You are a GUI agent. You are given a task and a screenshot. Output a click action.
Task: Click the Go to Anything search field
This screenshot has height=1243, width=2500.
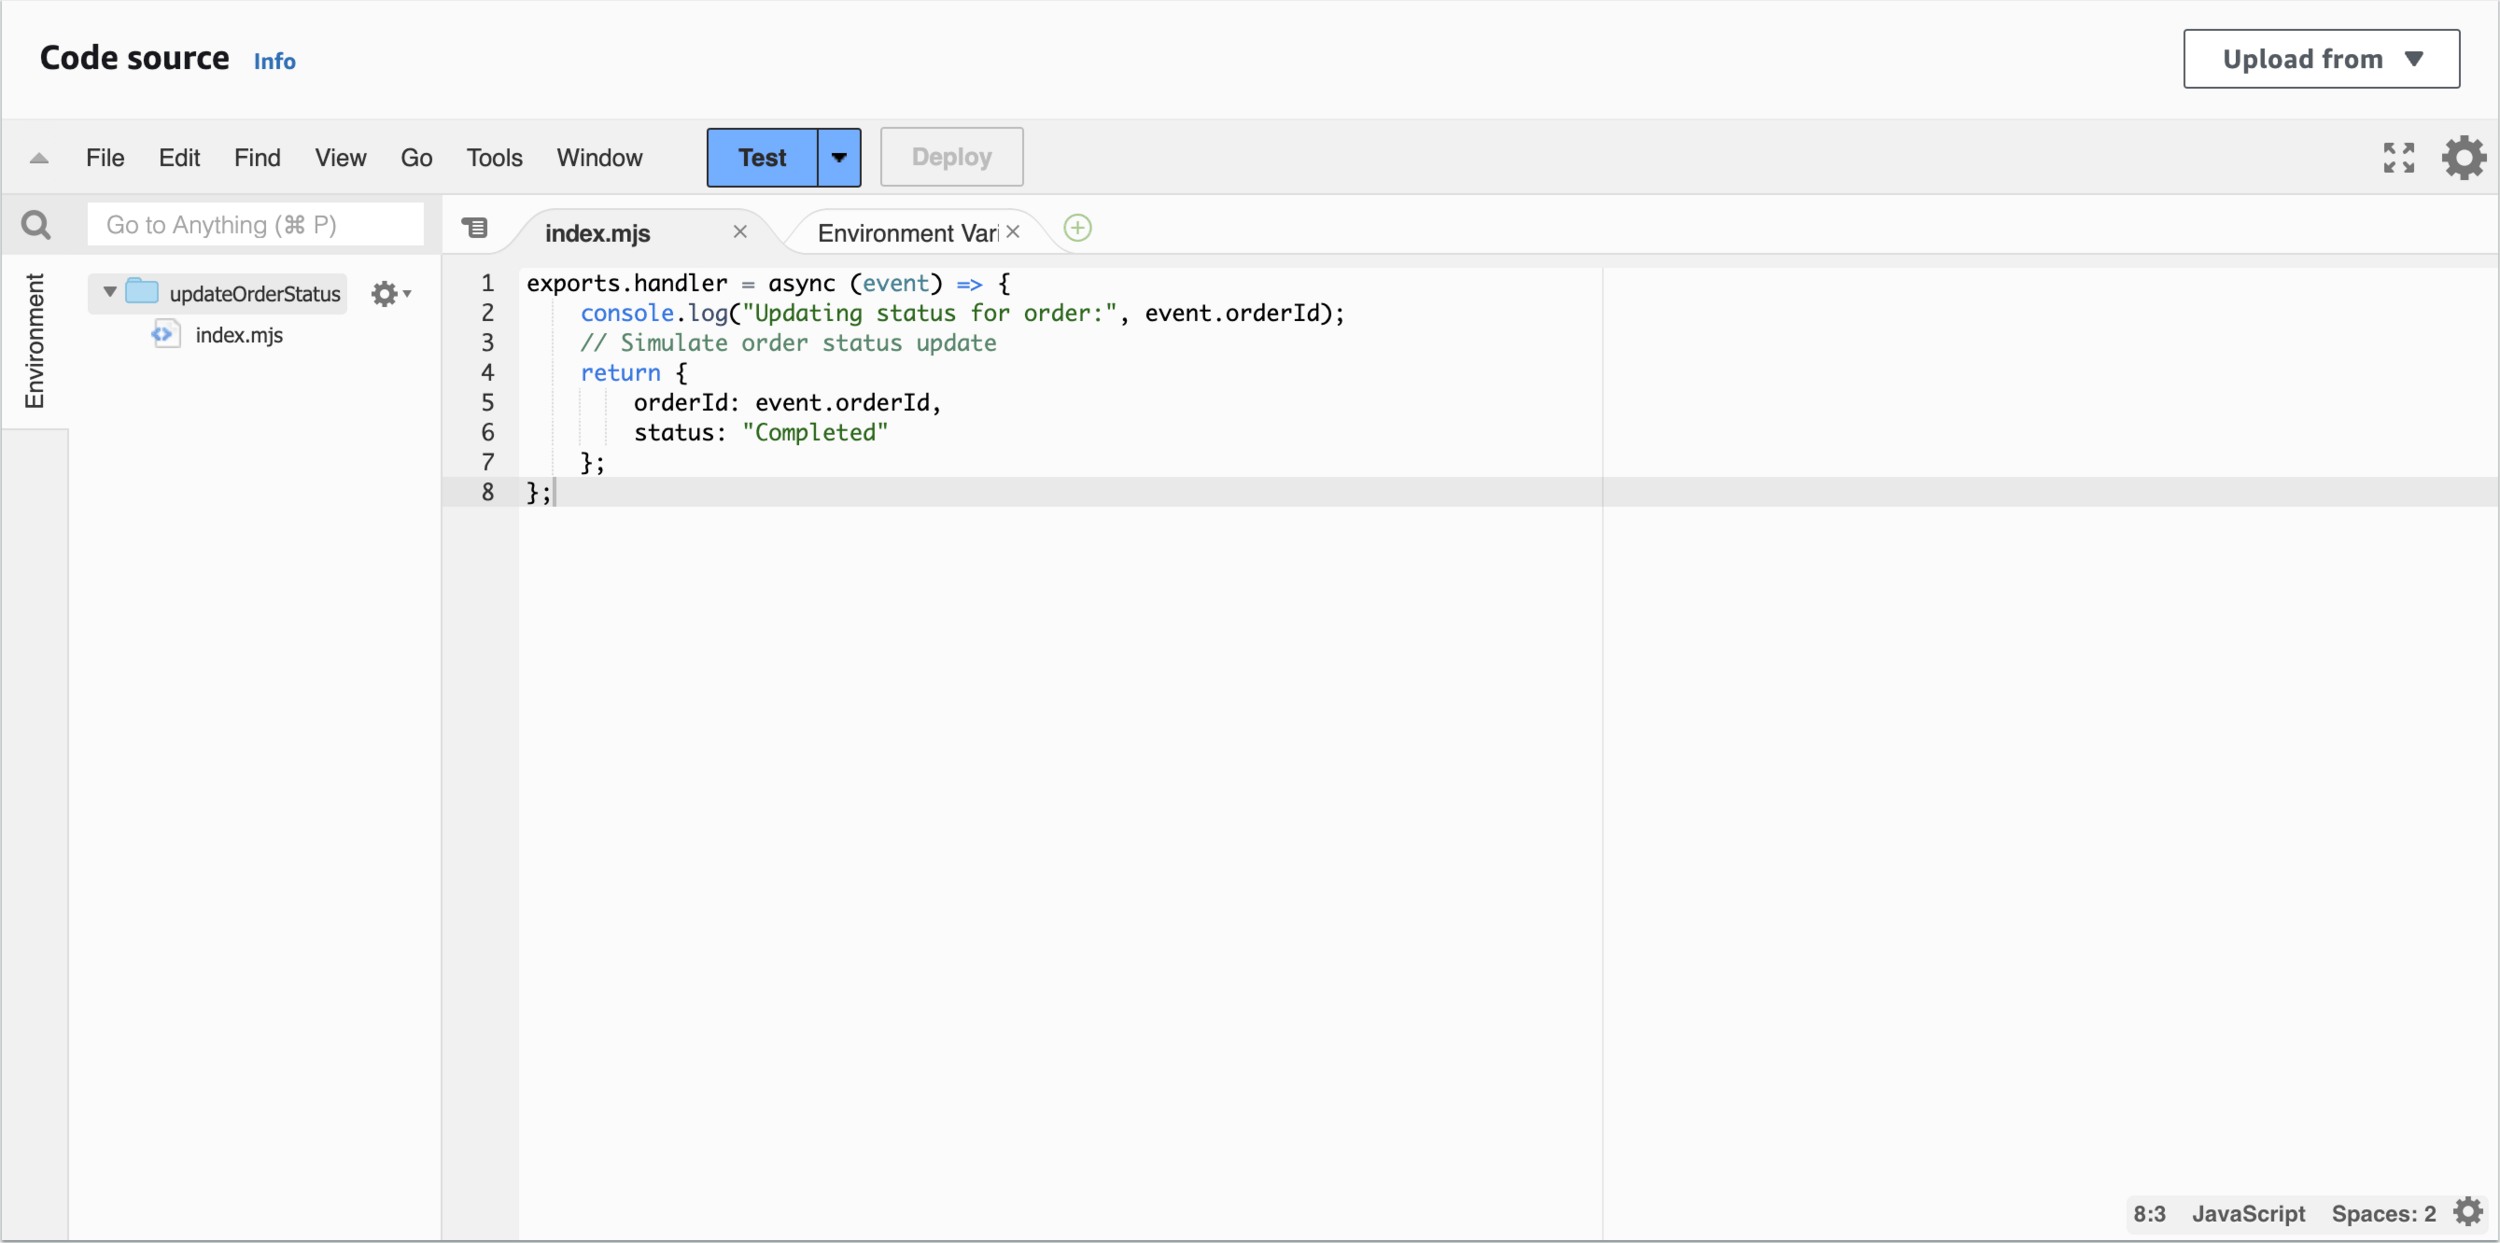pos(255,225)
